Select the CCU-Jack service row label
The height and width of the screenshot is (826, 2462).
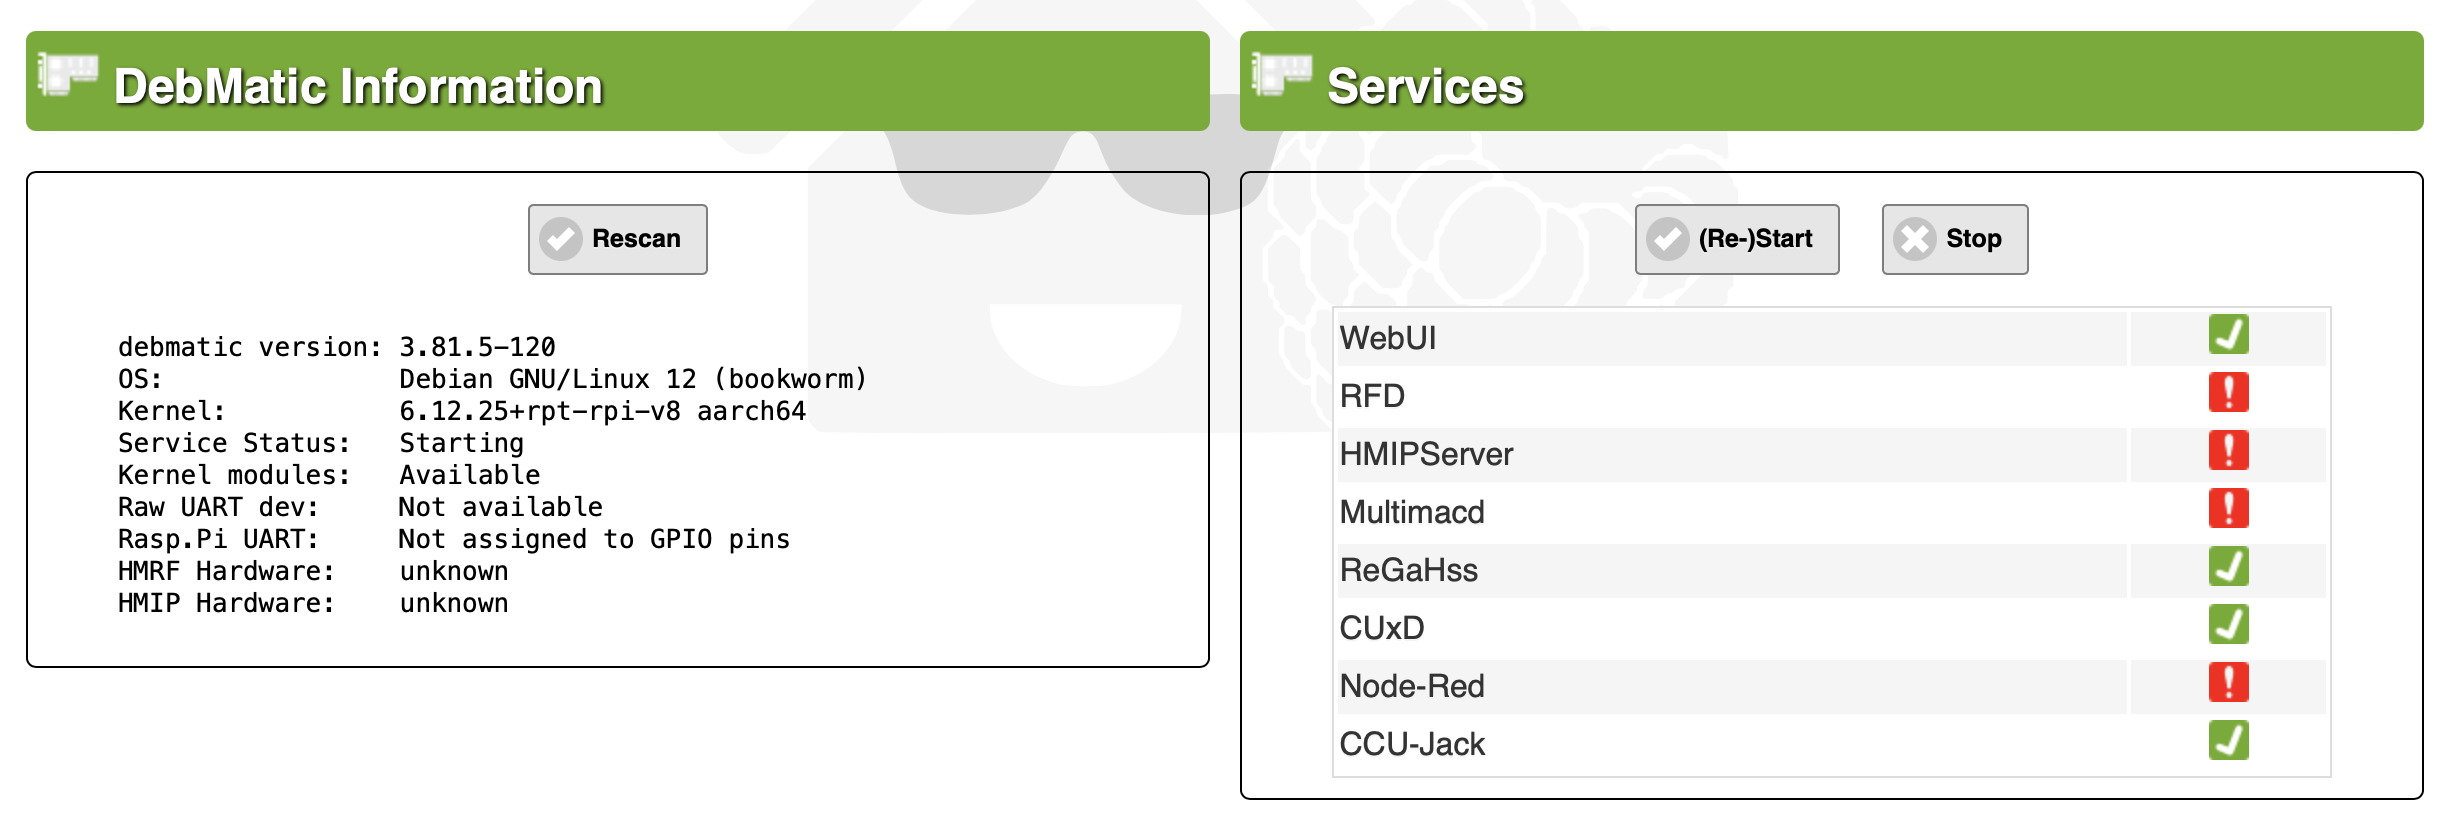(x=1412, y=744)
